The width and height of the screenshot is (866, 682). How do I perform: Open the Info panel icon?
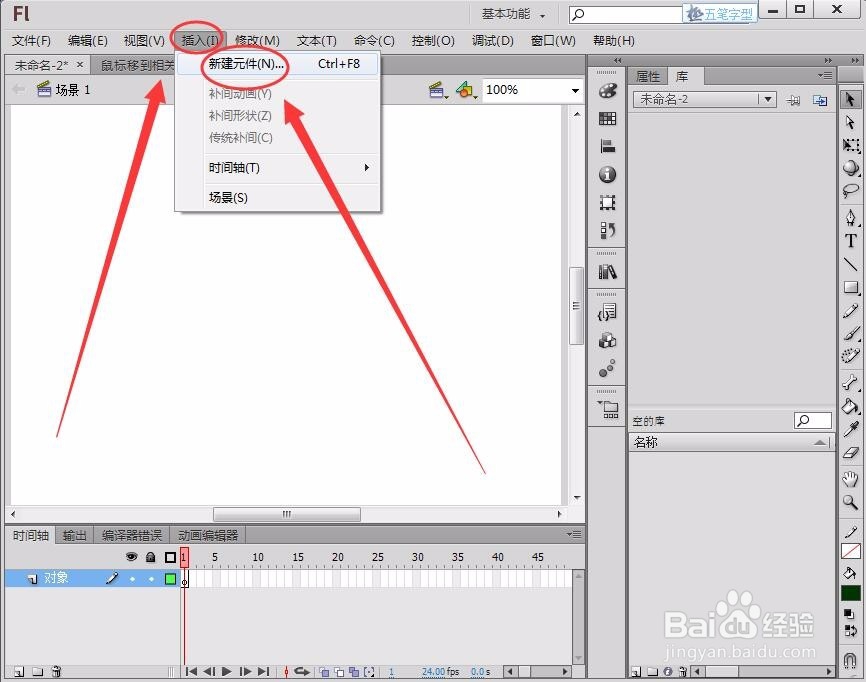(x=608, y=175)
